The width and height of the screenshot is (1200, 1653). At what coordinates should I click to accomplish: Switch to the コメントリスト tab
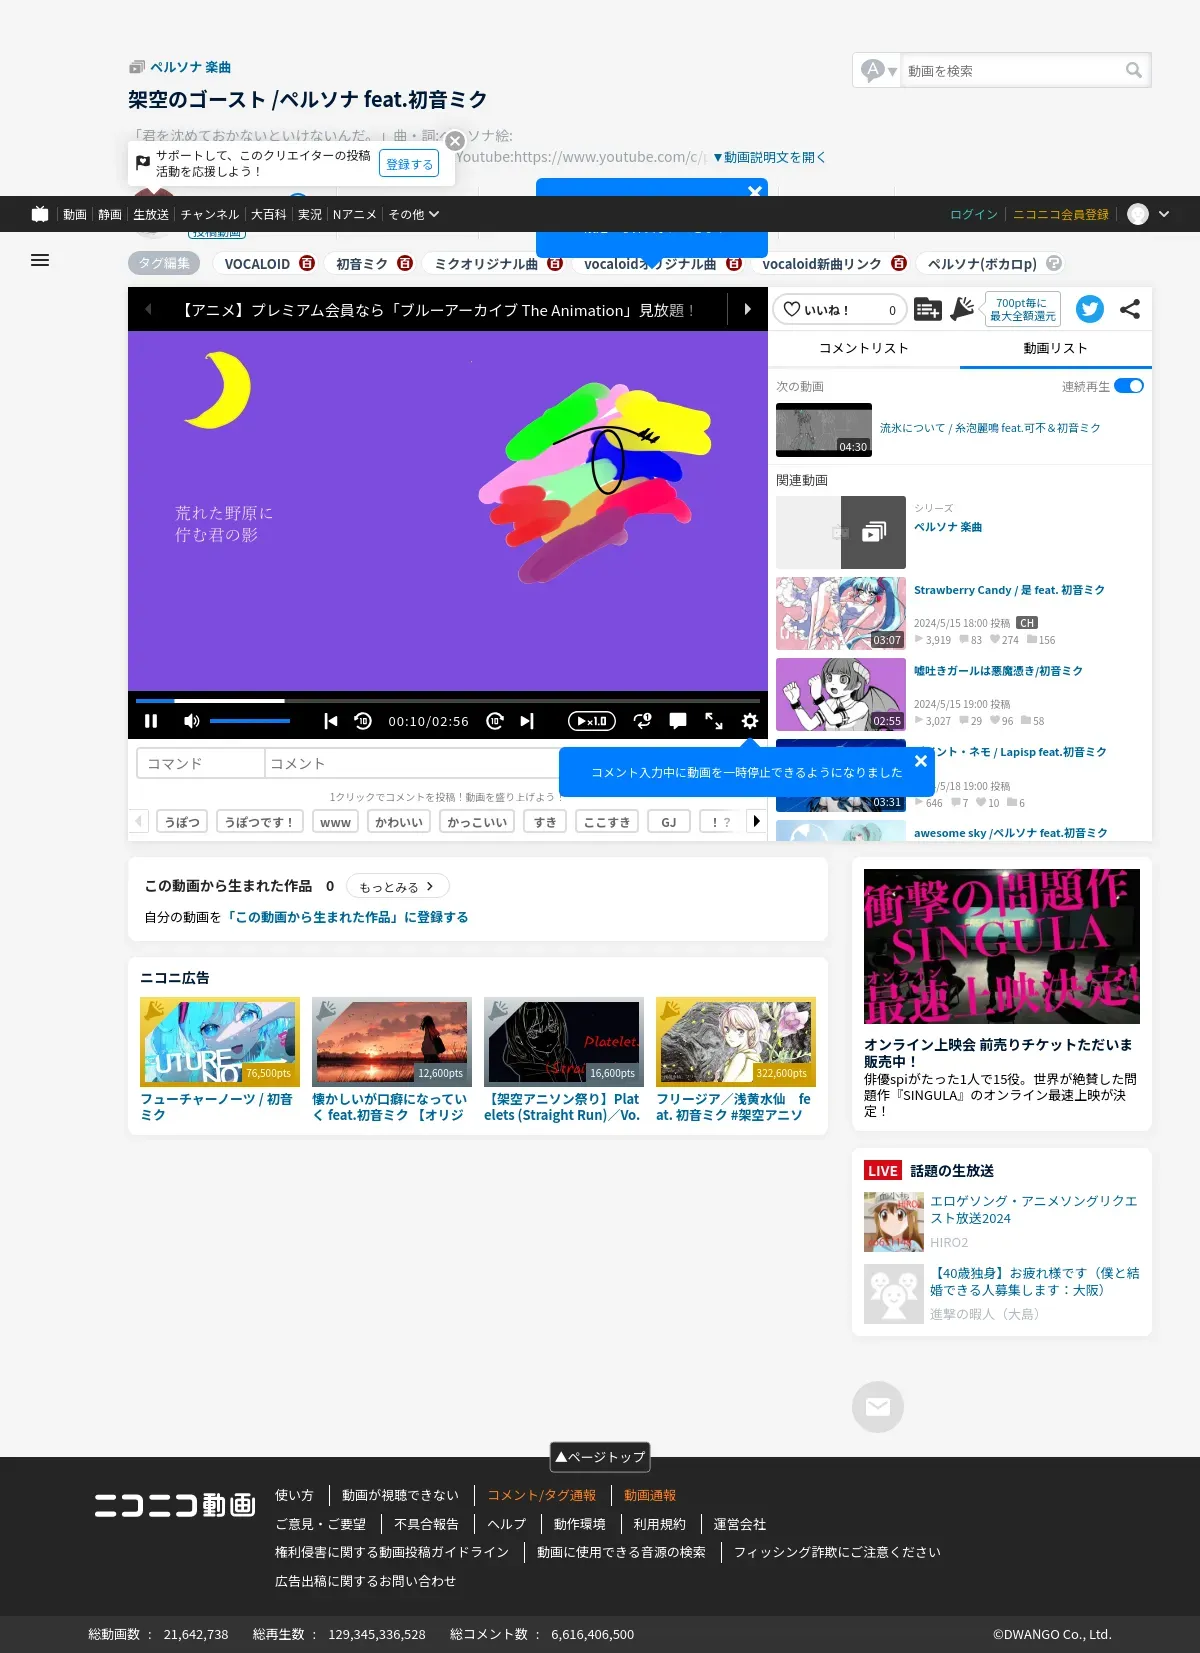pyautogui.click(x=864, y=348)
